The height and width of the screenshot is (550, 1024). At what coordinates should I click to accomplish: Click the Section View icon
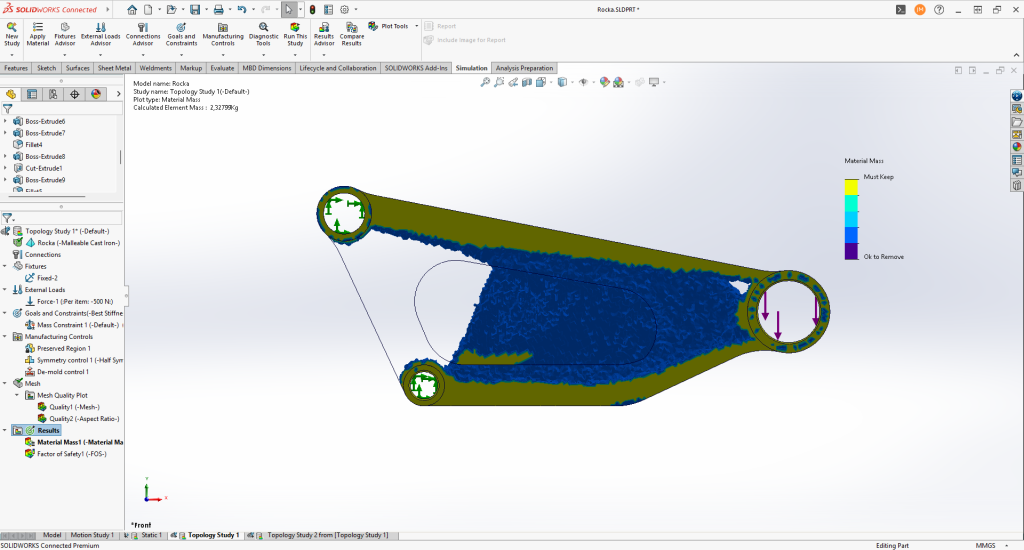tap(527, 82)
